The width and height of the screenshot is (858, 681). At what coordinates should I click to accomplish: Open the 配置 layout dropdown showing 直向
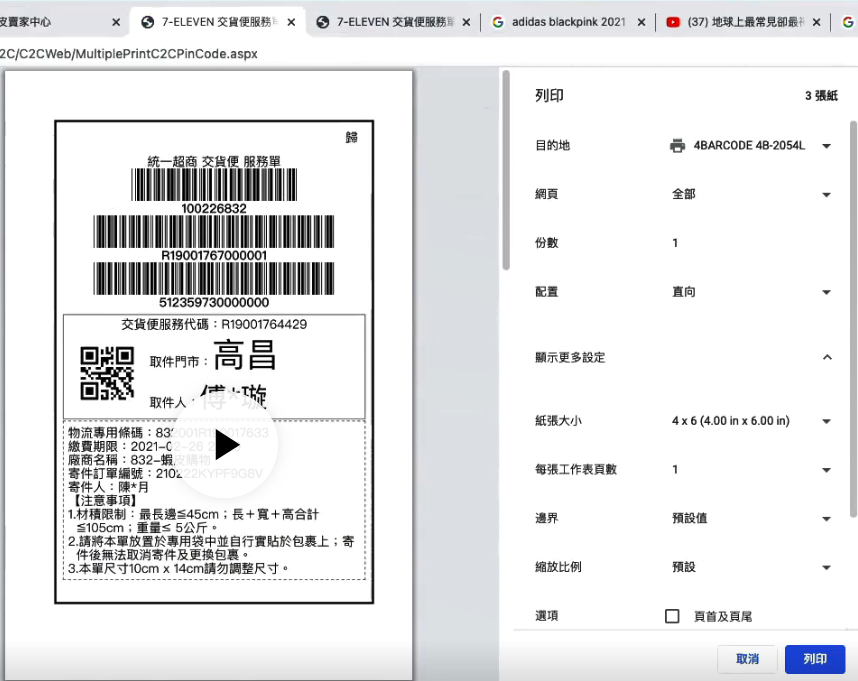click(x=750, y=292)
